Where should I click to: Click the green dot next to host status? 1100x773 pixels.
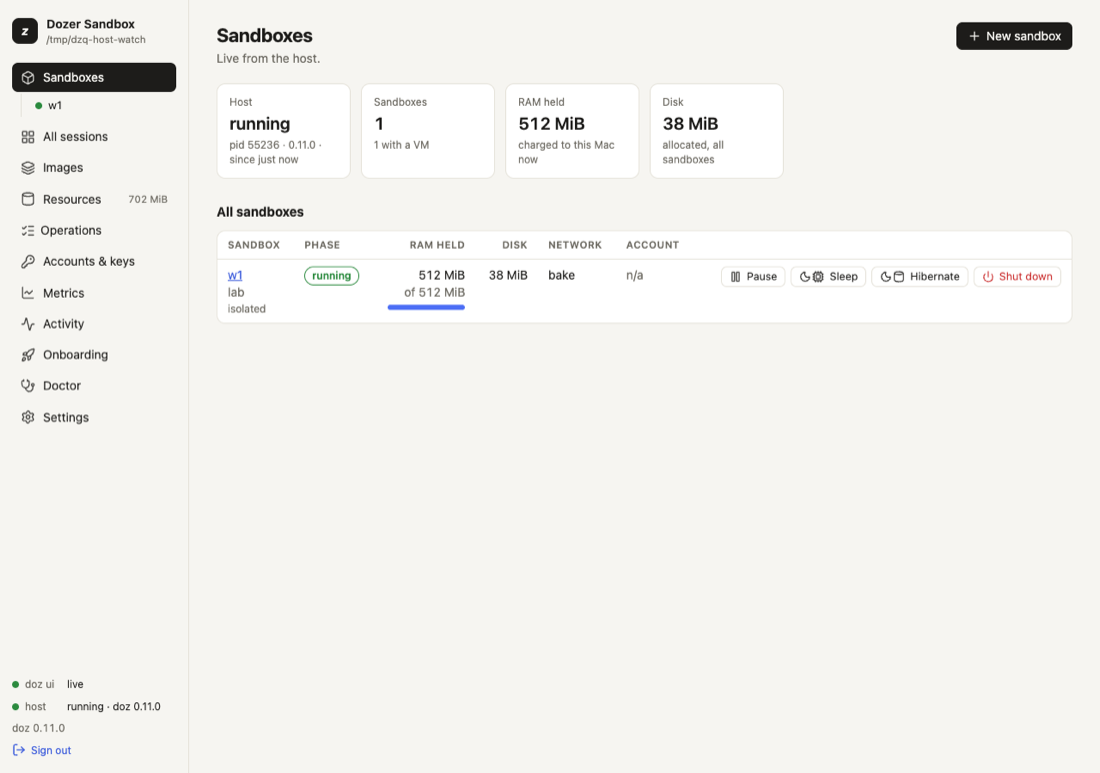15,706
